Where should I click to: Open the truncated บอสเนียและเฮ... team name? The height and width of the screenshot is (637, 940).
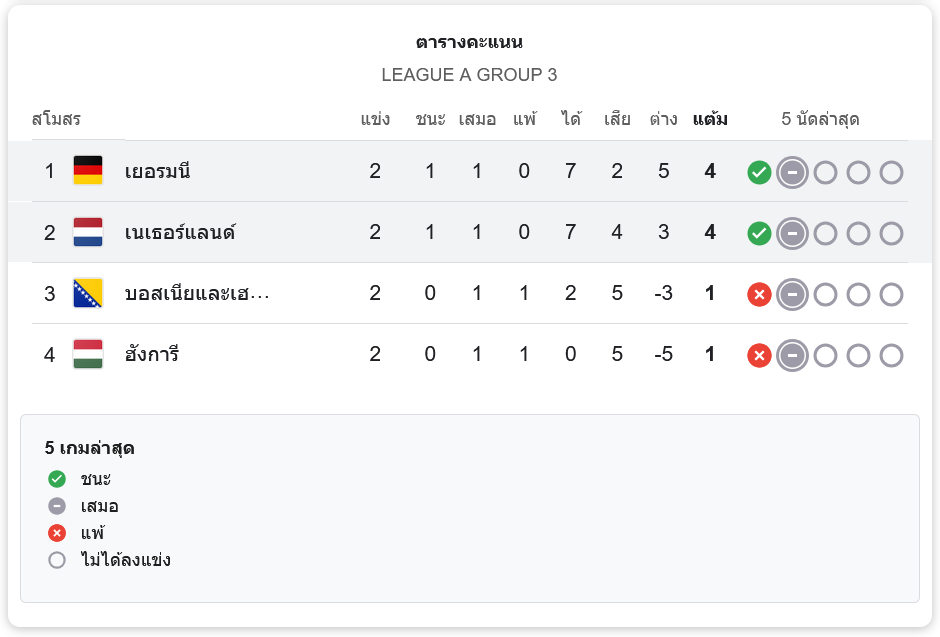[x=197, y=293]
